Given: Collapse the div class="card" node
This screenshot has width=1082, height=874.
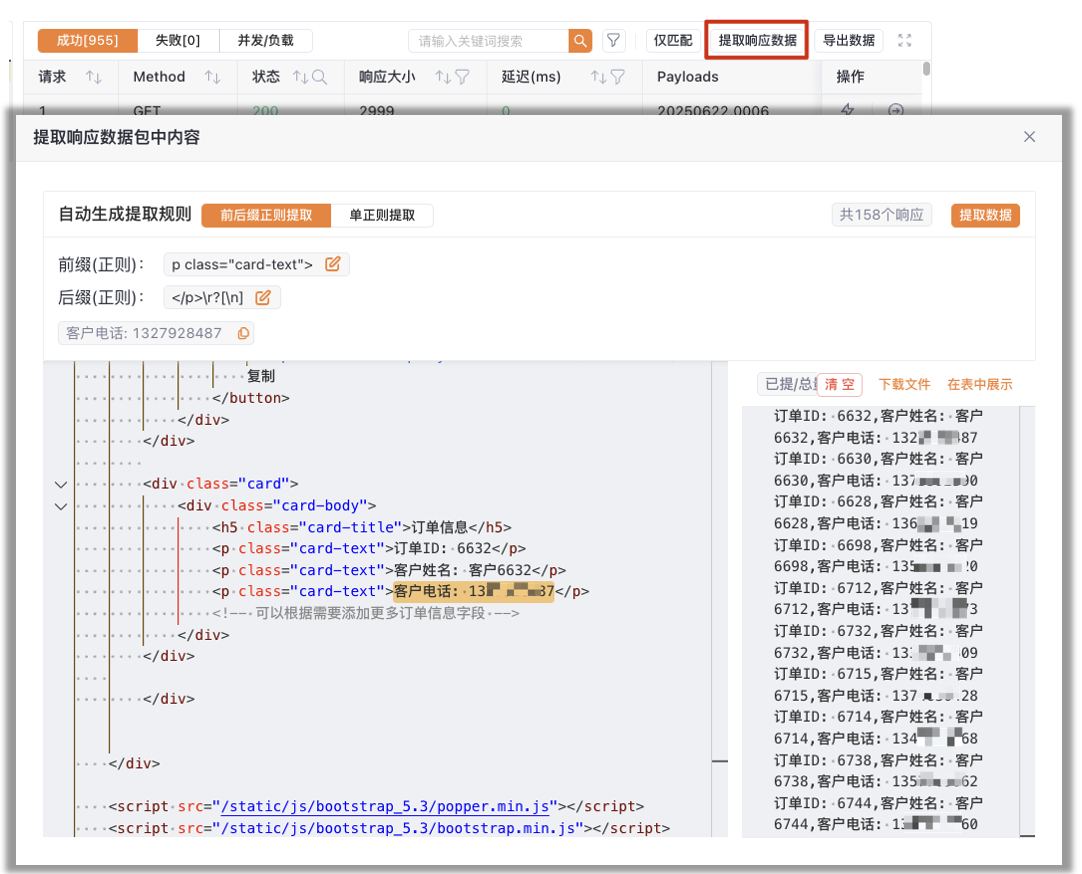Looking at the screenshot, I should point(61,484).
